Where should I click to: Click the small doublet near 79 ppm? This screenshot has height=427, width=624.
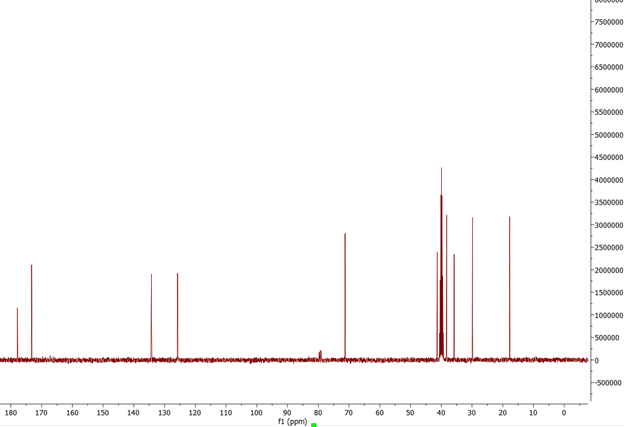pos(320,355)
